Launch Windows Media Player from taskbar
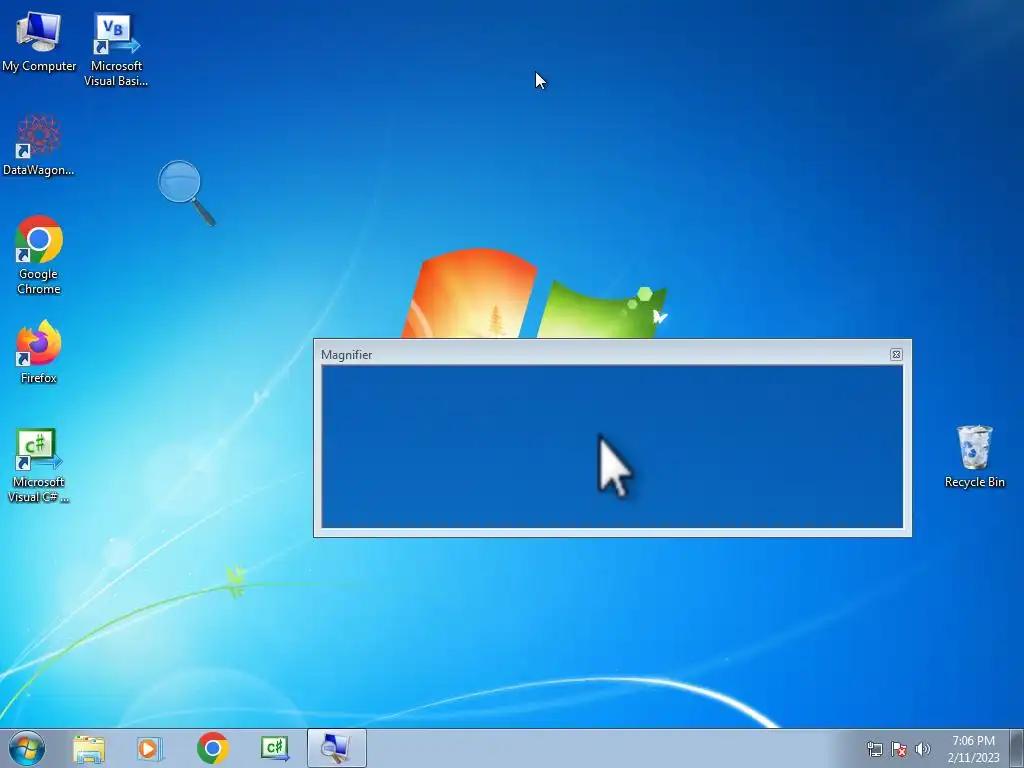Image resolution: width=1024 pixels, height=768 pixels. click(x=150, y=749)
